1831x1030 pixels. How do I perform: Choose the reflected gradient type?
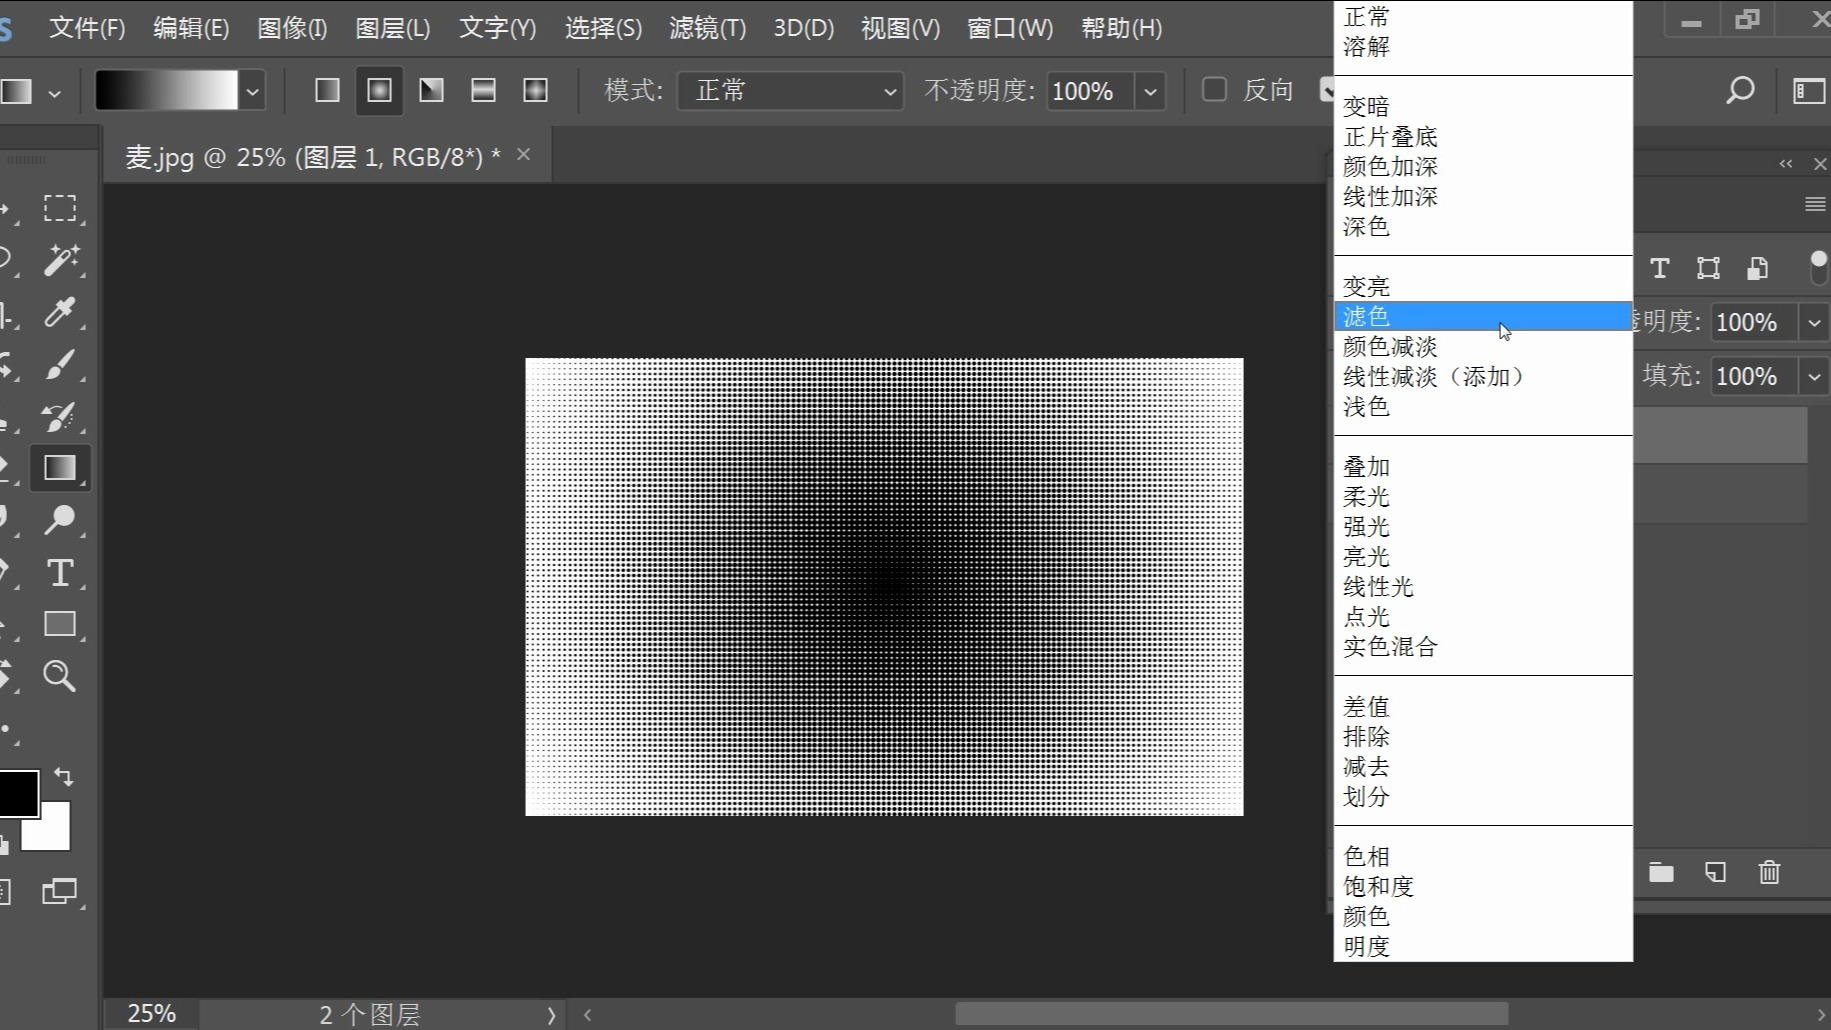tap(483, 91)
